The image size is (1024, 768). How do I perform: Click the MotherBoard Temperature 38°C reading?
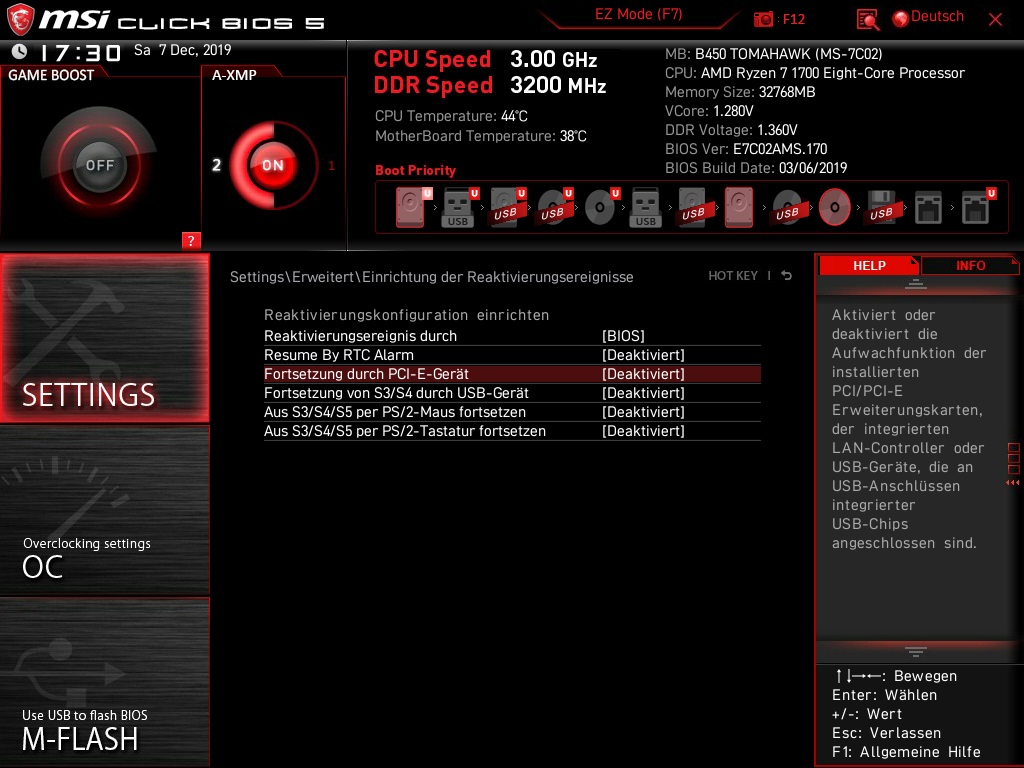coord(481,136)
